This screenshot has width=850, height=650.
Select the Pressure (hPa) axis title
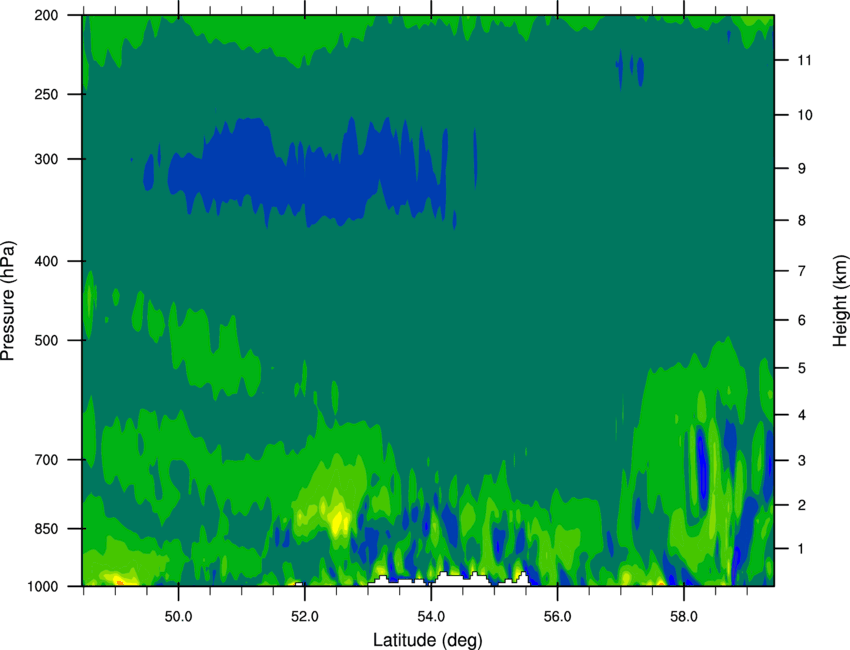point(9,301)
